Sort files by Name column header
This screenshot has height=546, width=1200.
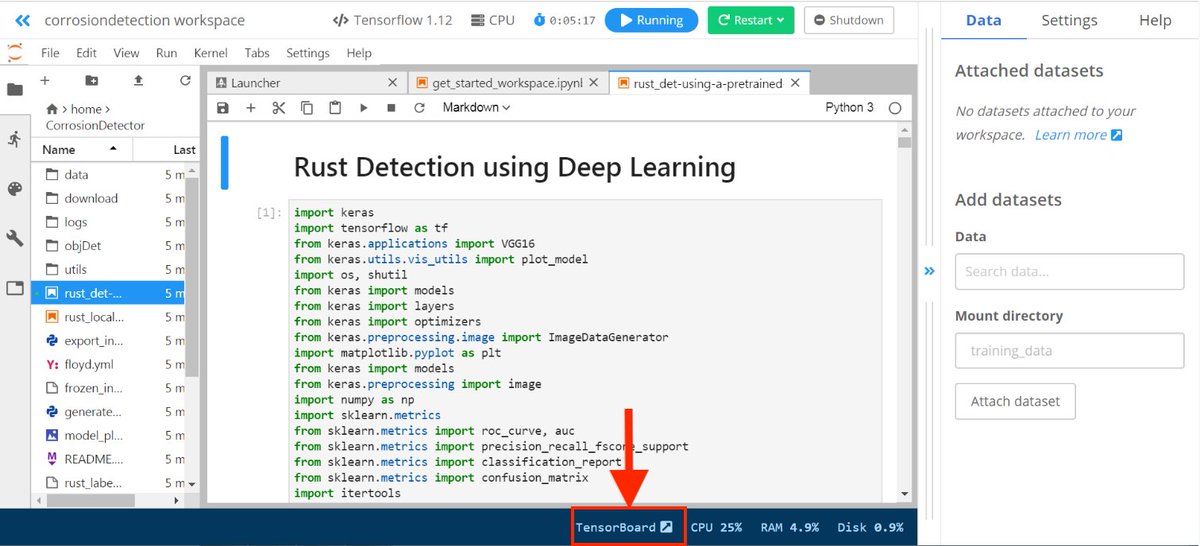click(x=82, y=149)
